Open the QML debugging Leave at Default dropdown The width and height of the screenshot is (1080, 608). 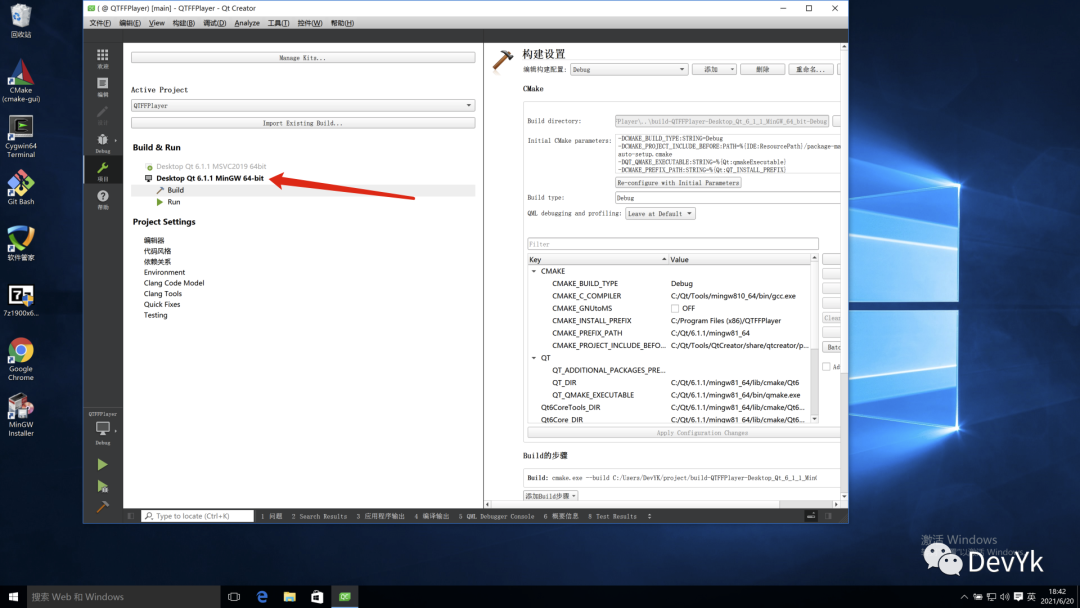[x=660, y=213]
